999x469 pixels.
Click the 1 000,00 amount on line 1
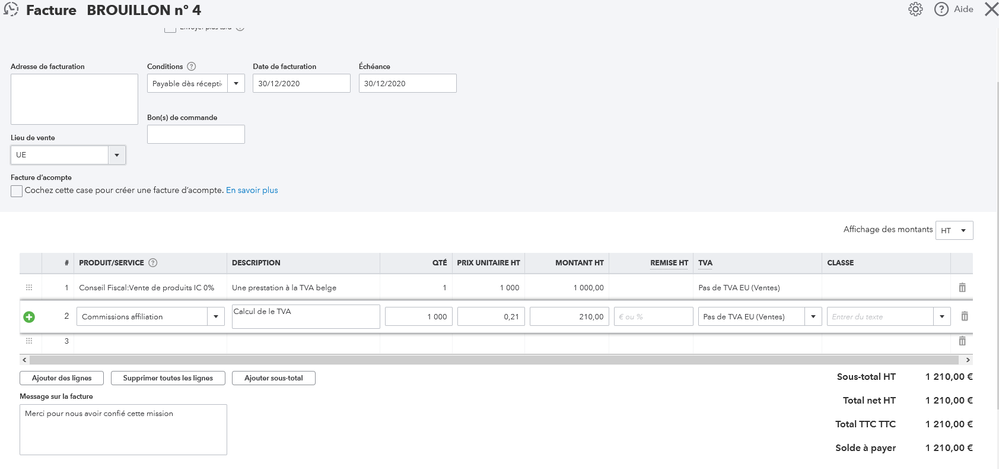coord(587,287)
